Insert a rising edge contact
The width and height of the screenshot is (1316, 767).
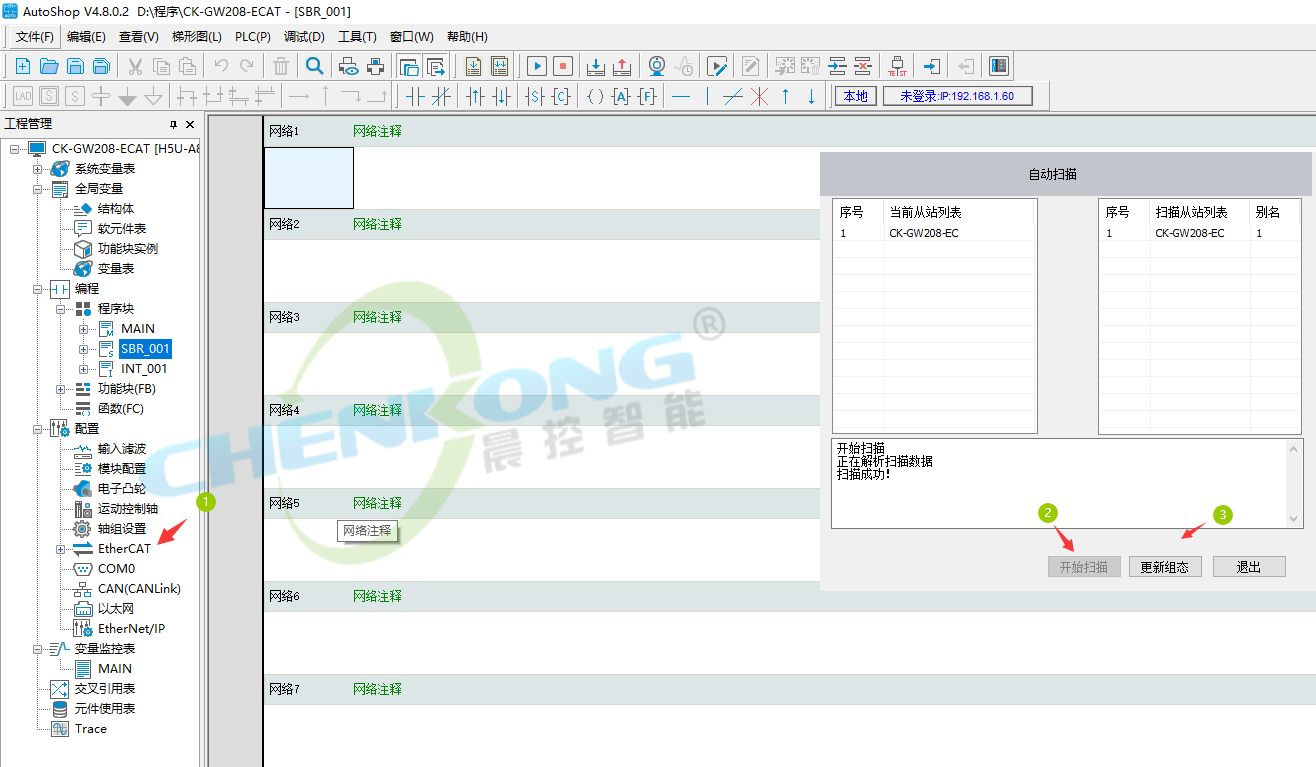475,96
